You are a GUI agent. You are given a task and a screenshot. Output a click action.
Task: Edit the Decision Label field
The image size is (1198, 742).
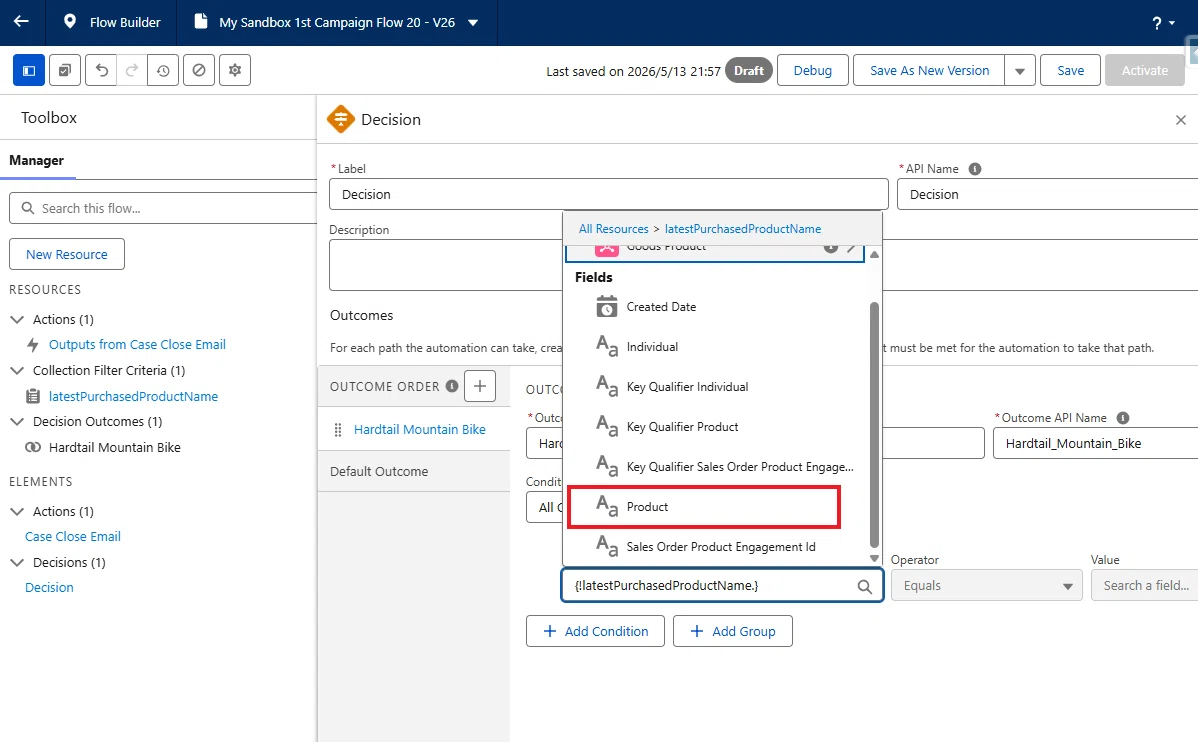(x=608, y=194)
